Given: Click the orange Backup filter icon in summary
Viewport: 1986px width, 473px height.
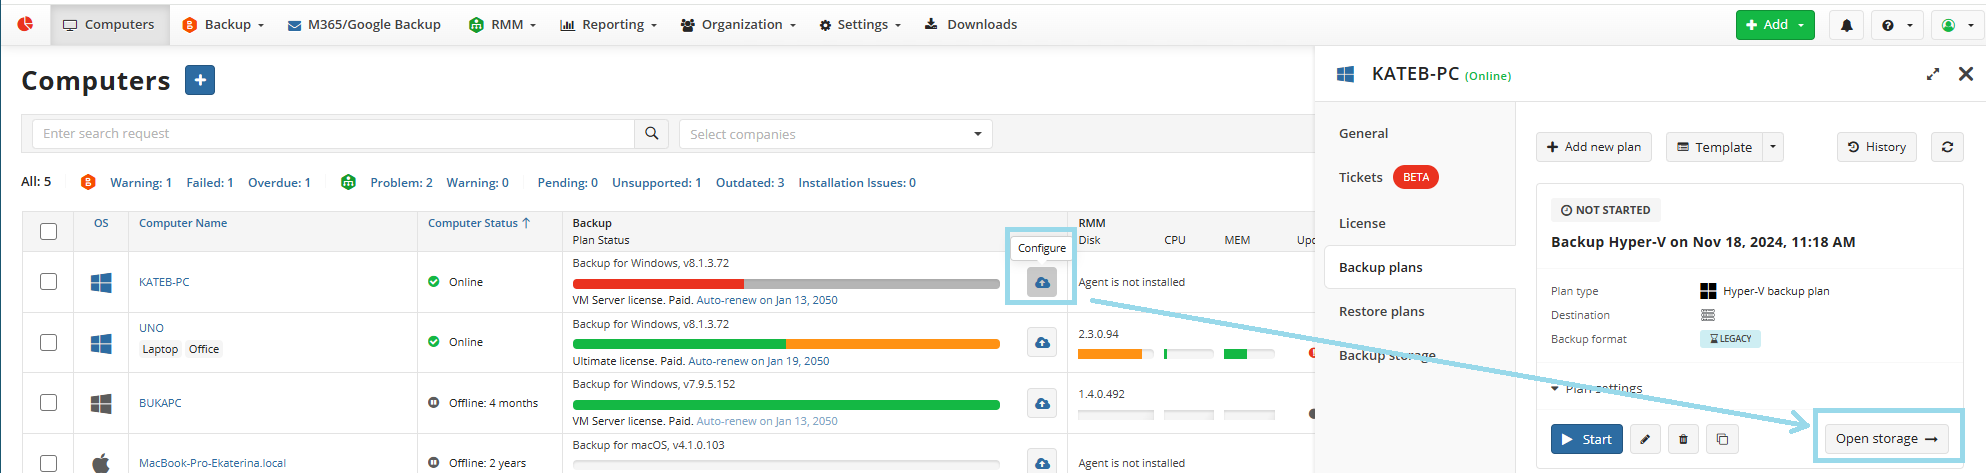Looking at the screenshot, I should coord(88,182).
